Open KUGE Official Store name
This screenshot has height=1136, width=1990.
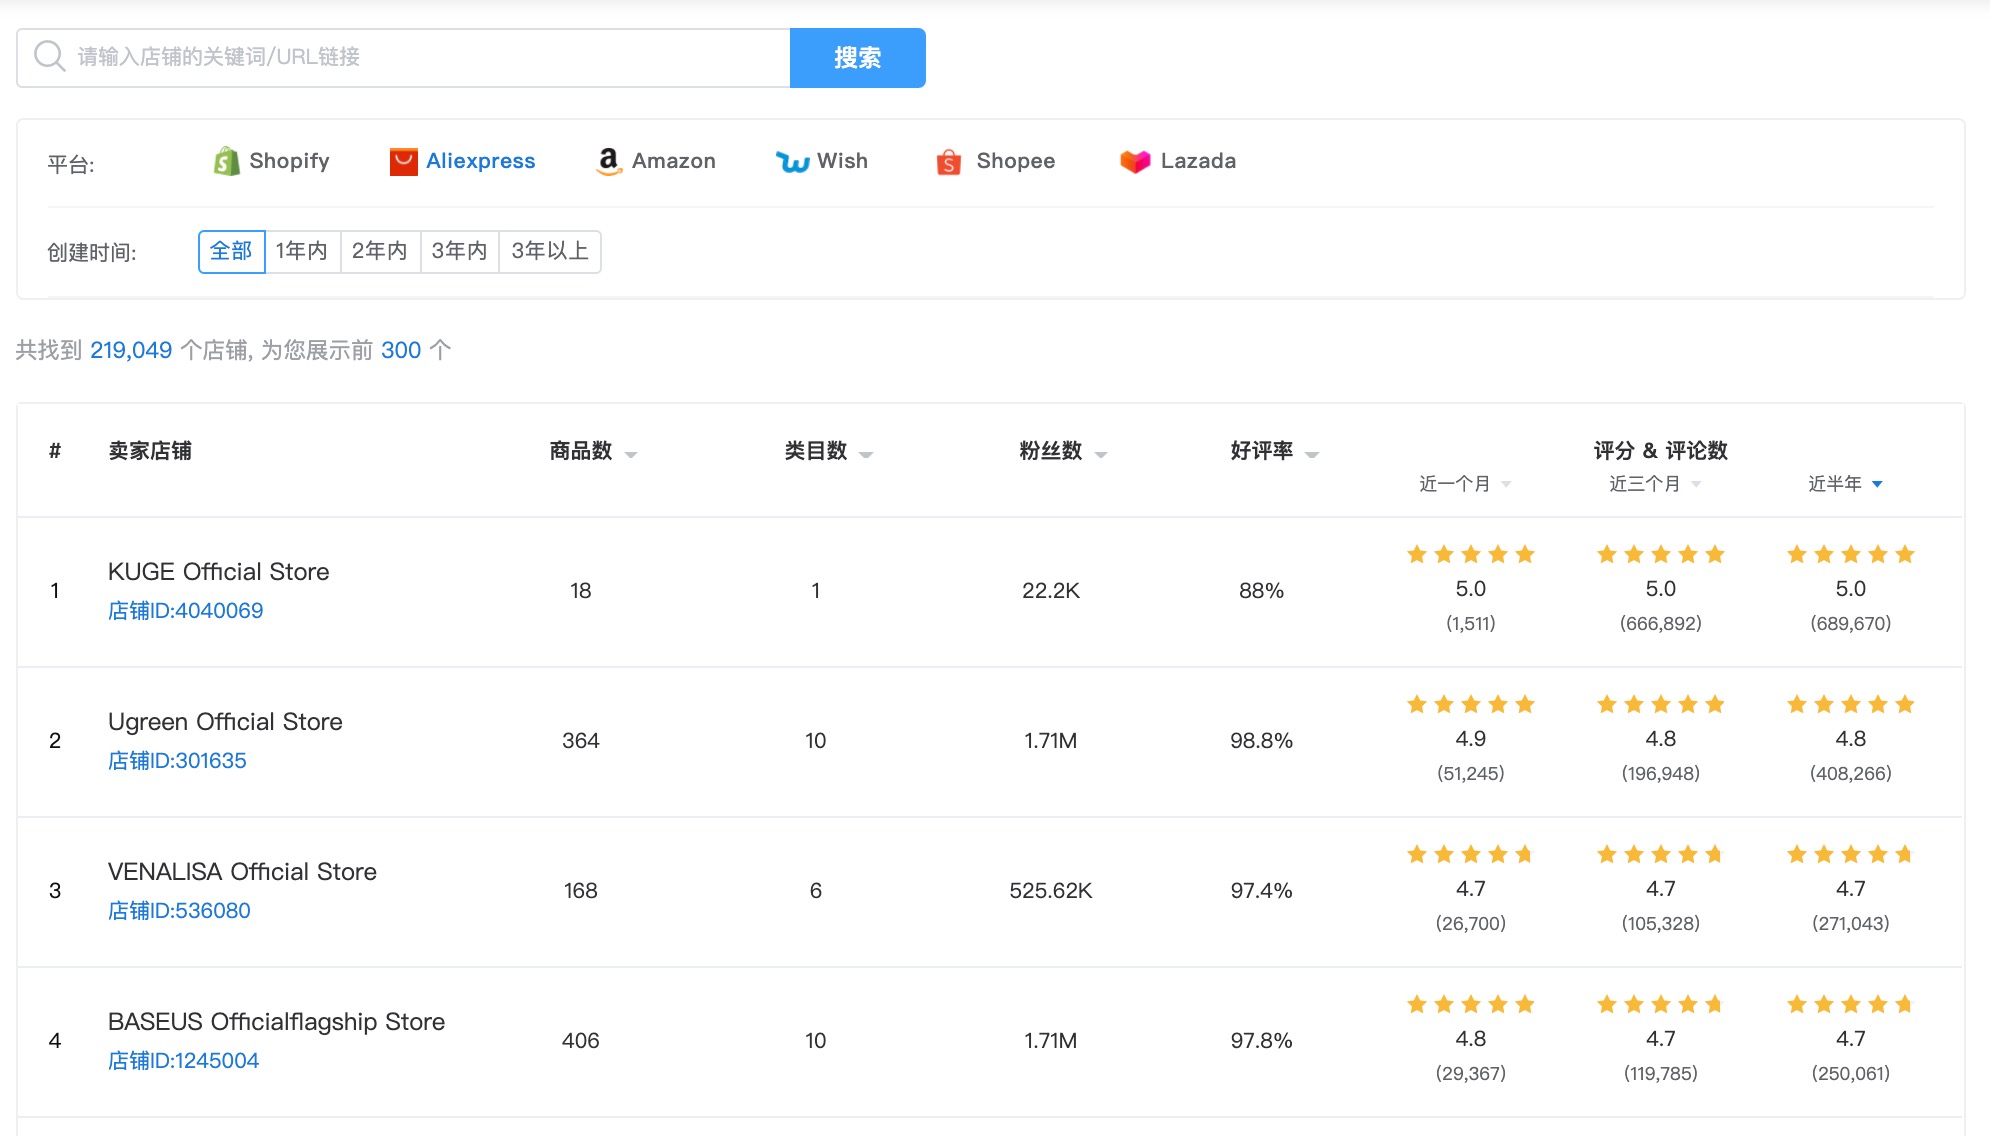tap(219, 572)
